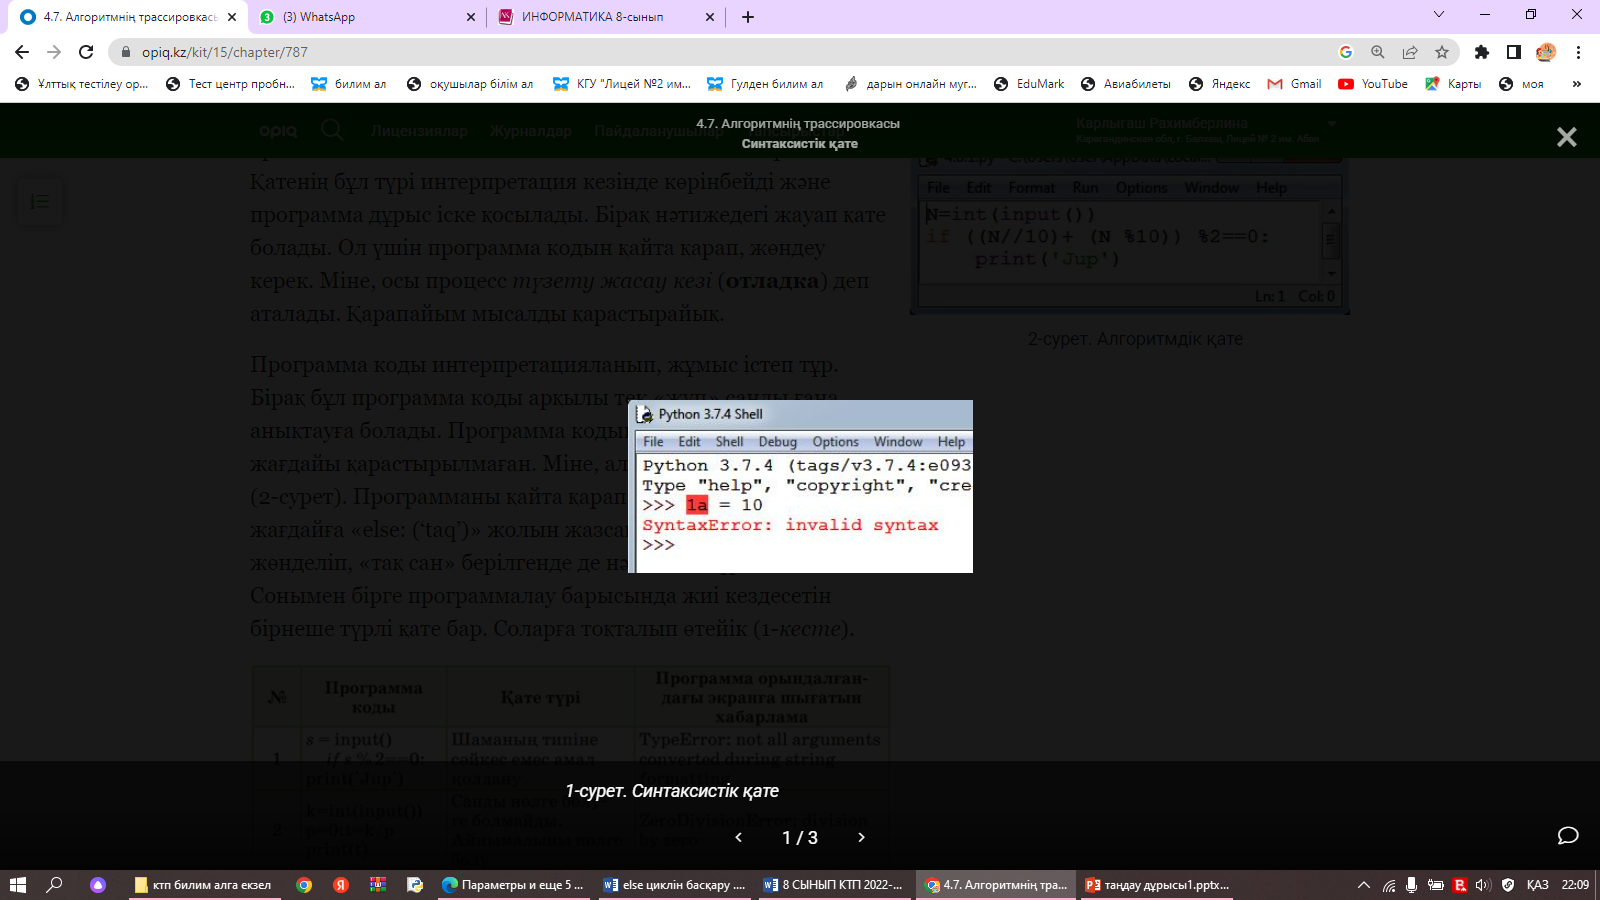1600x900 pixels.
Task: Click the zoom magnifier icon in address bar
Action: [1378, 52]
